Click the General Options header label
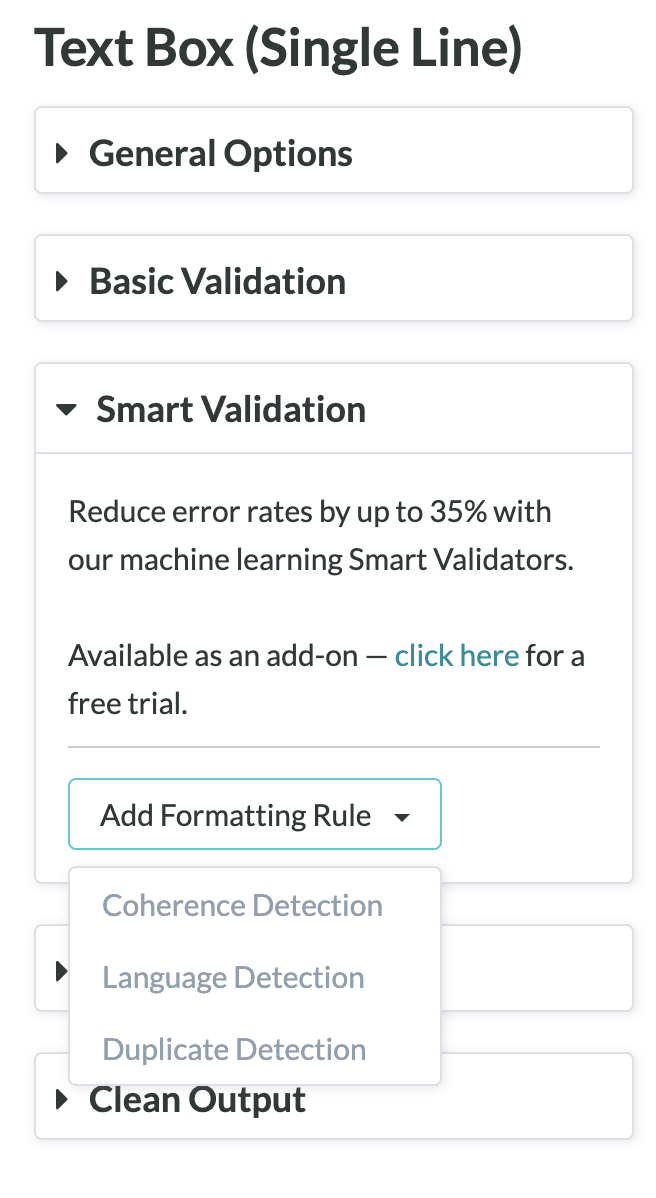Viewport: 656px width, 1198px height. (221, 152)
